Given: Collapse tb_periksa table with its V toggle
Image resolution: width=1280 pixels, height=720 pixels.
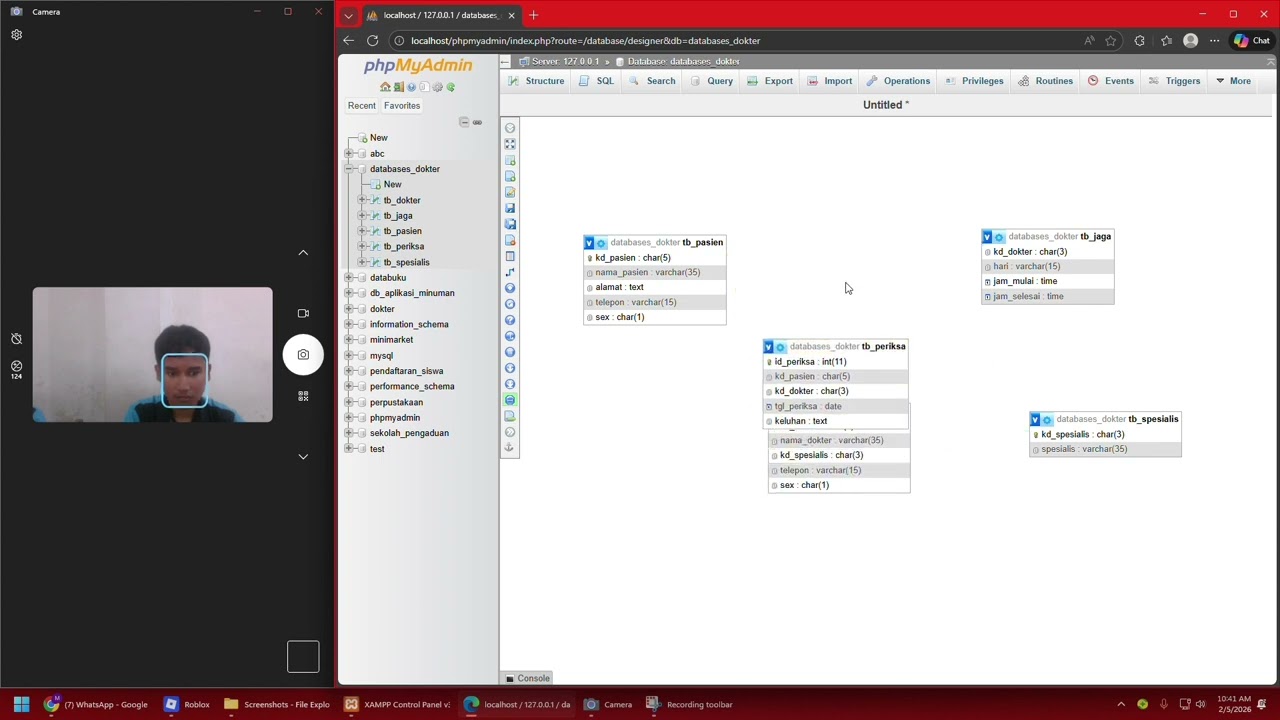Looking at the screenshot, I should 768,347.
